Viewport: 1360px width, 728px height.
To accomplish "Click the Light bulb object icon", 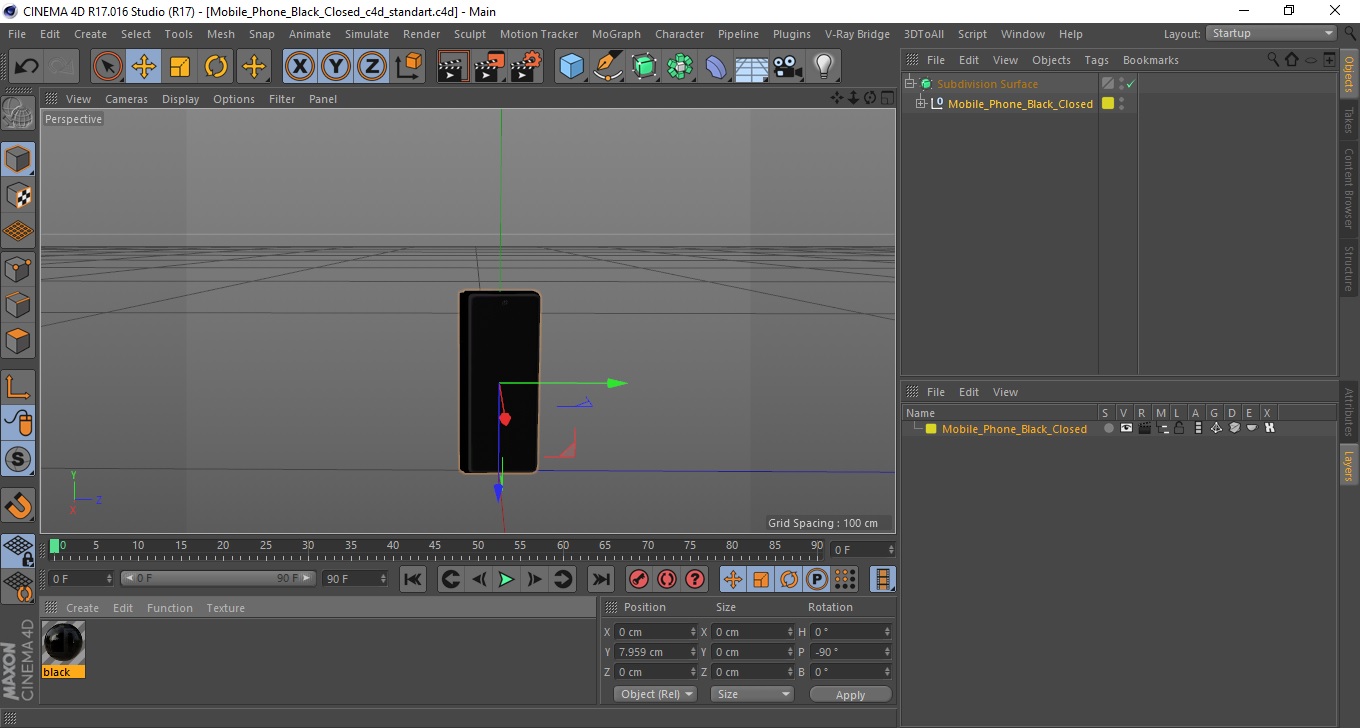I will click(x=823, y=67).
